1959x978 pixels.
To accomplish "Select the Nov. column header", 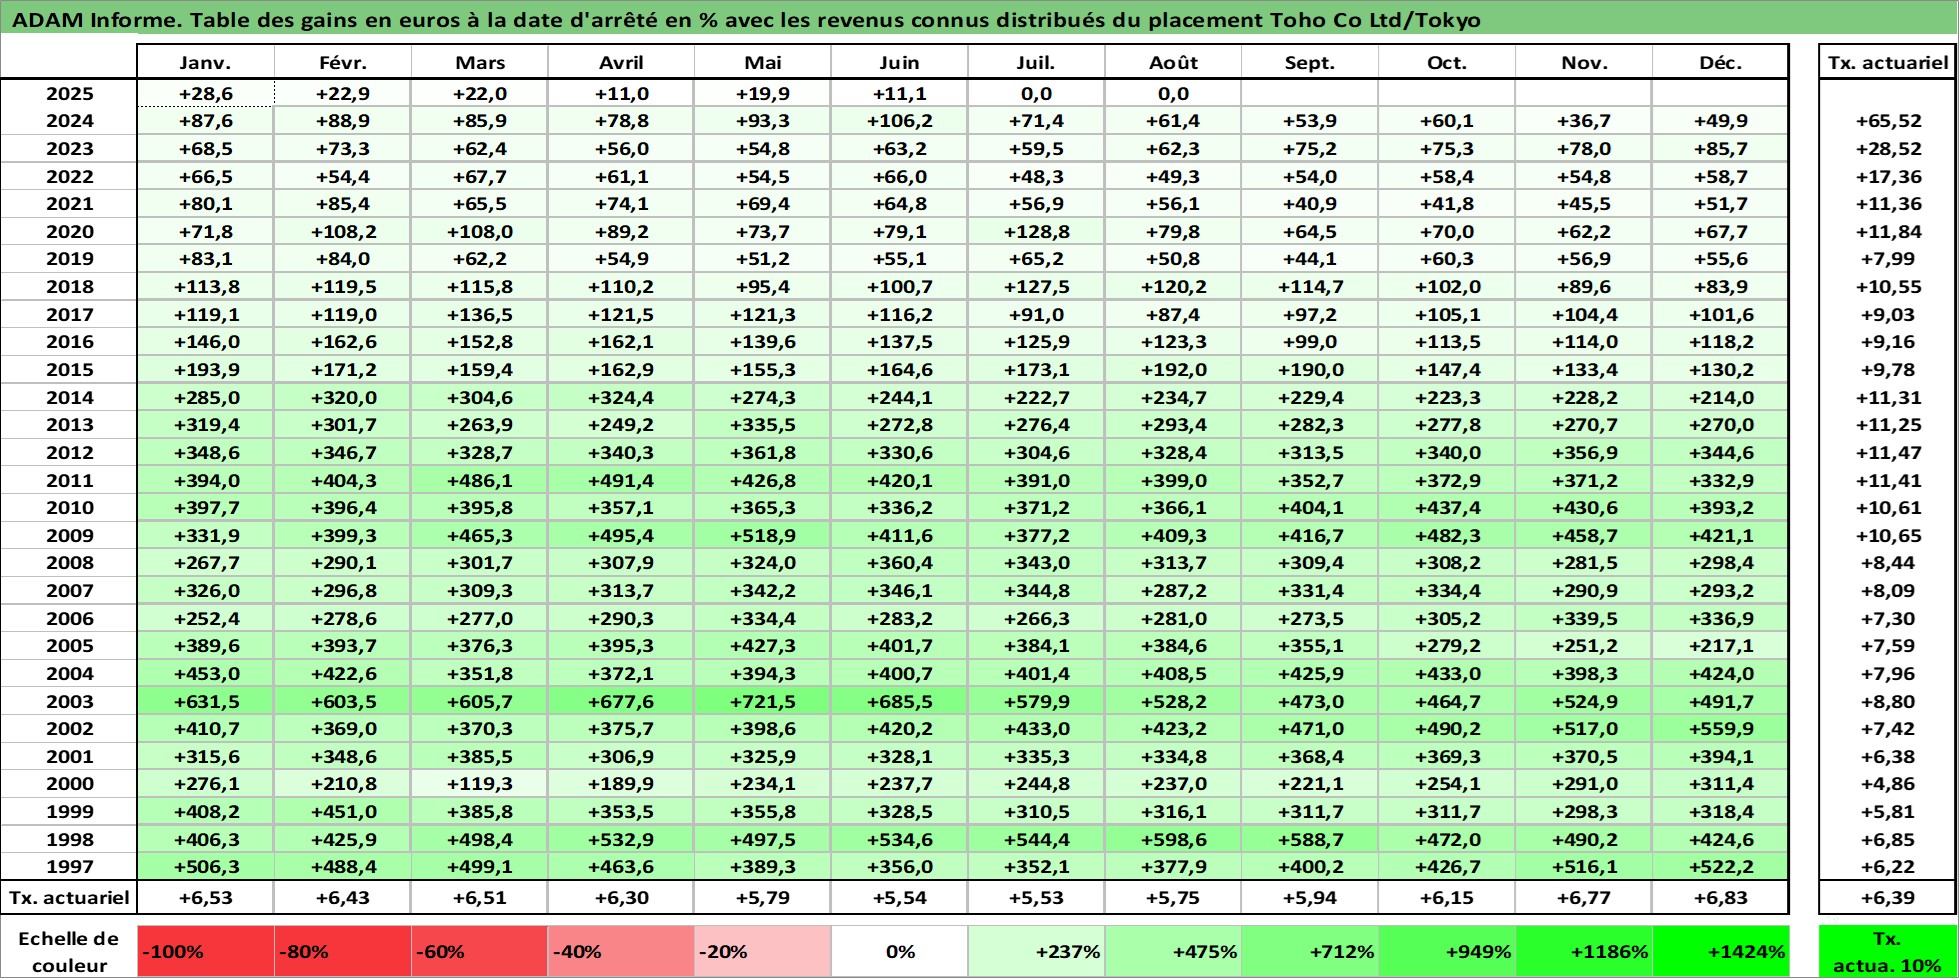I will pyautogui.click(x=1584, y=62).
